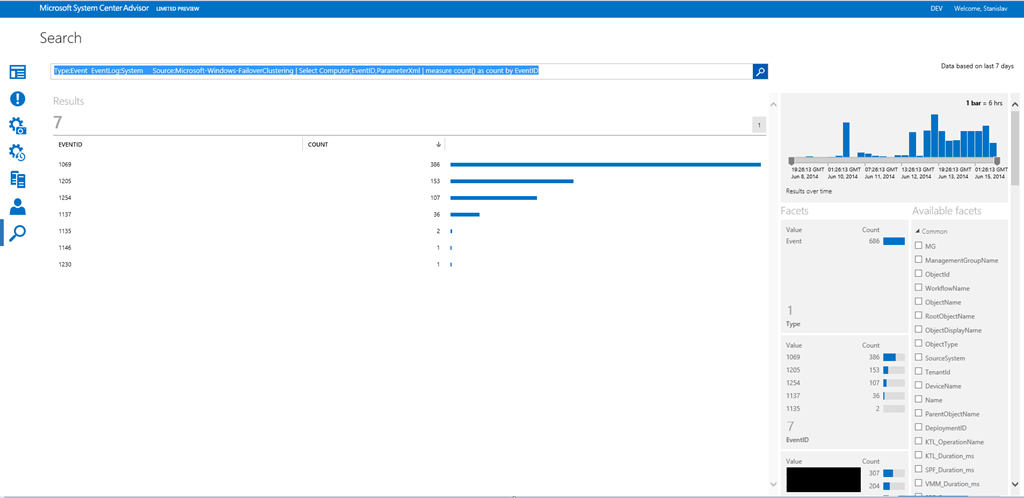Open configuration change history gear-clock icon
Image resolution: width=1024 pixels, height=498 pixels.
pos(17,153)
